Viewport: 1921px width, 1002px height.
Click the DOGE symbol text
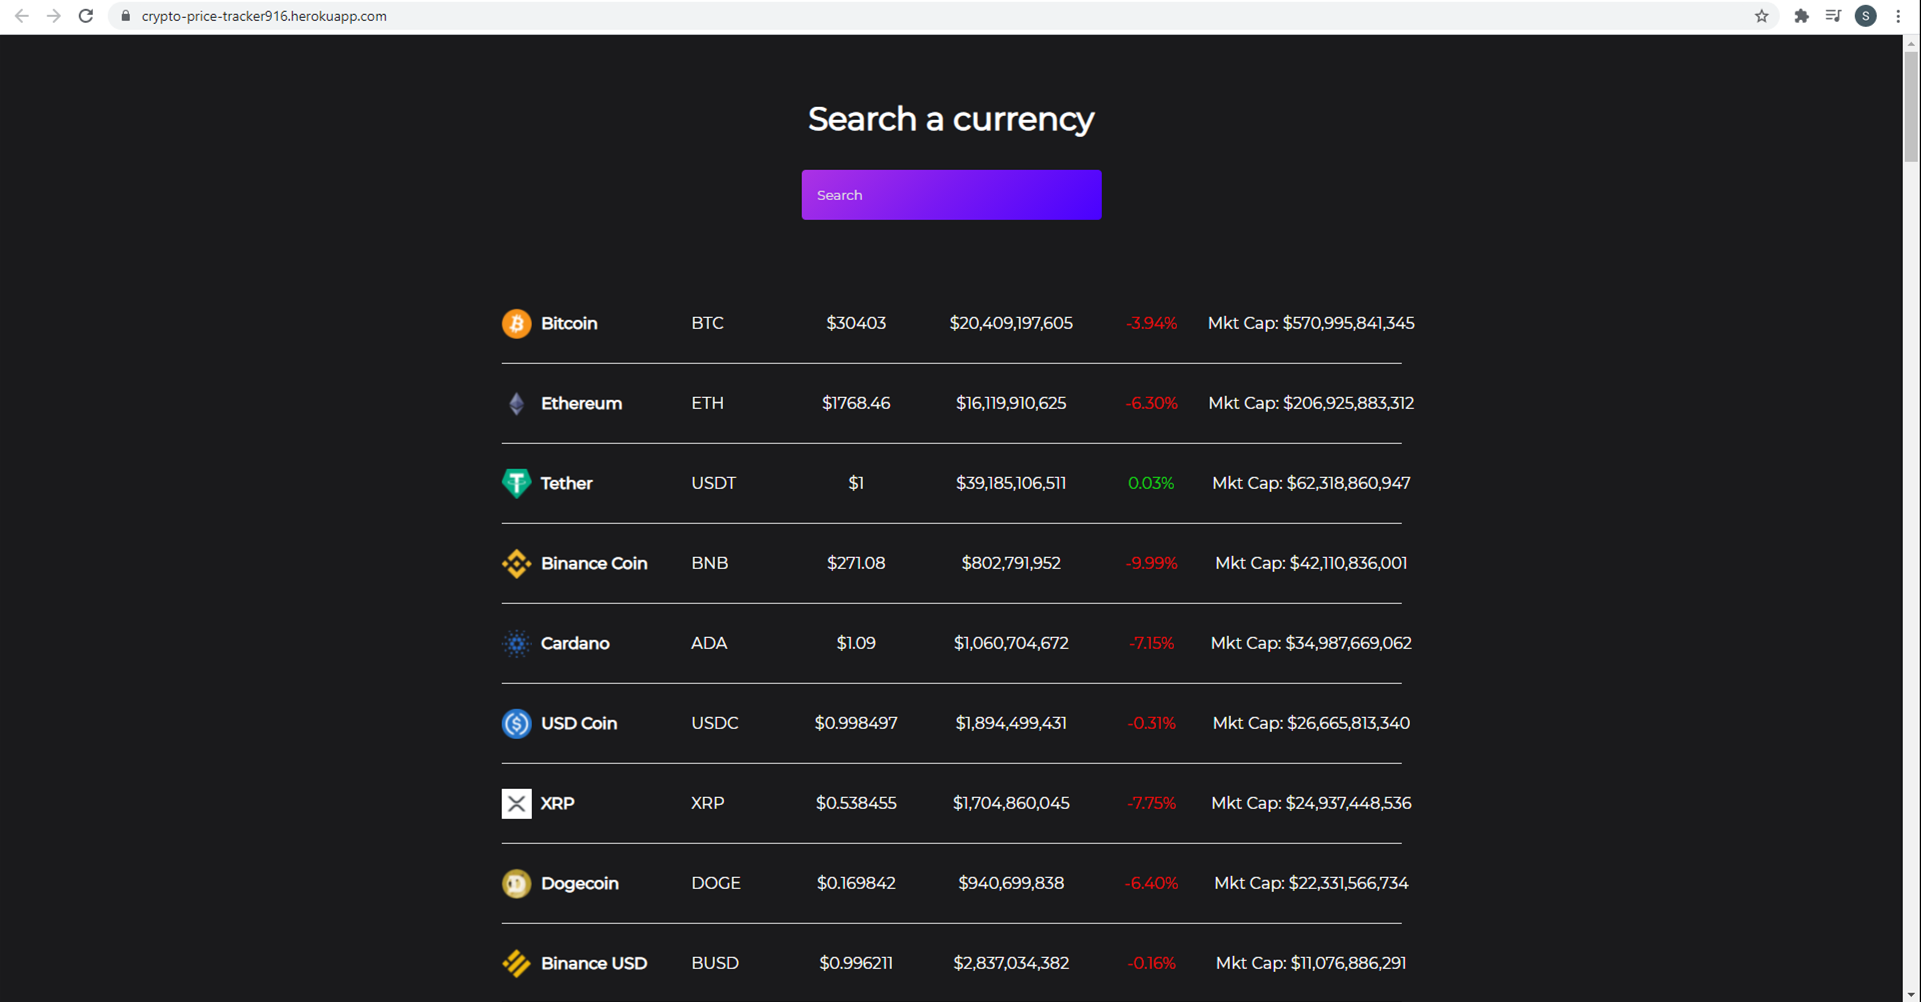click(x=716, y=883)
